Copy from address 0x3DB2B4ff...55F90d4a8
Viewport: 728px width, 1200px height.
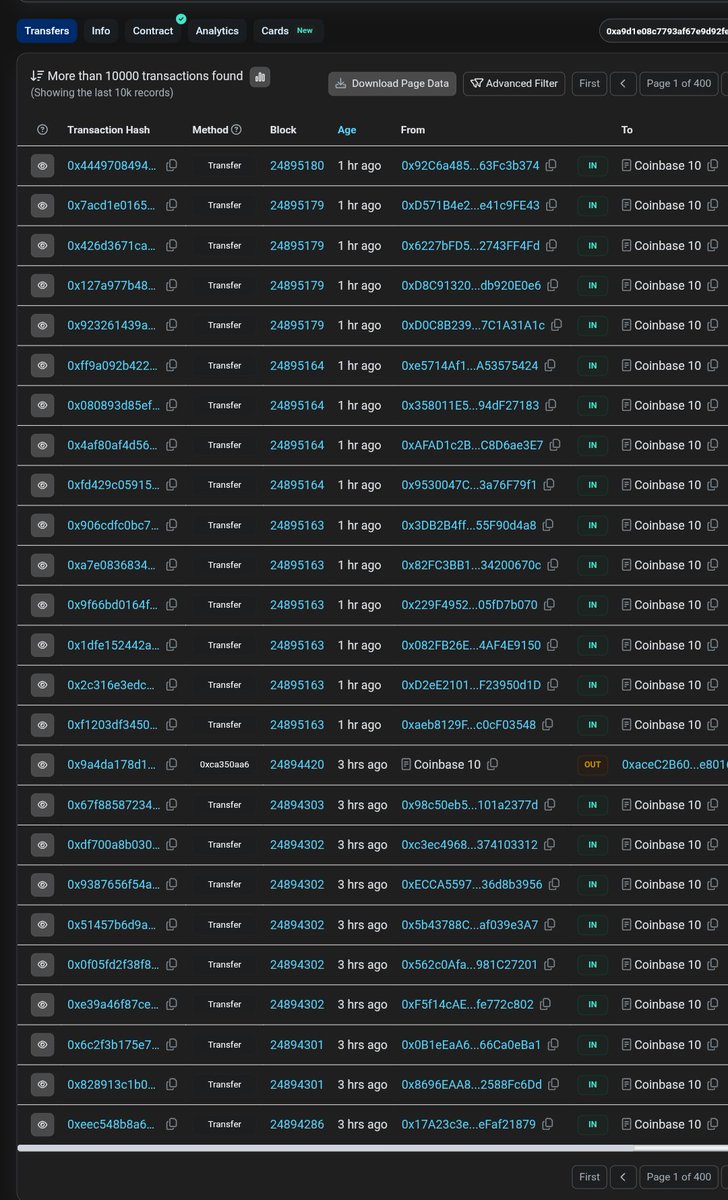click(x=548, y=525)
